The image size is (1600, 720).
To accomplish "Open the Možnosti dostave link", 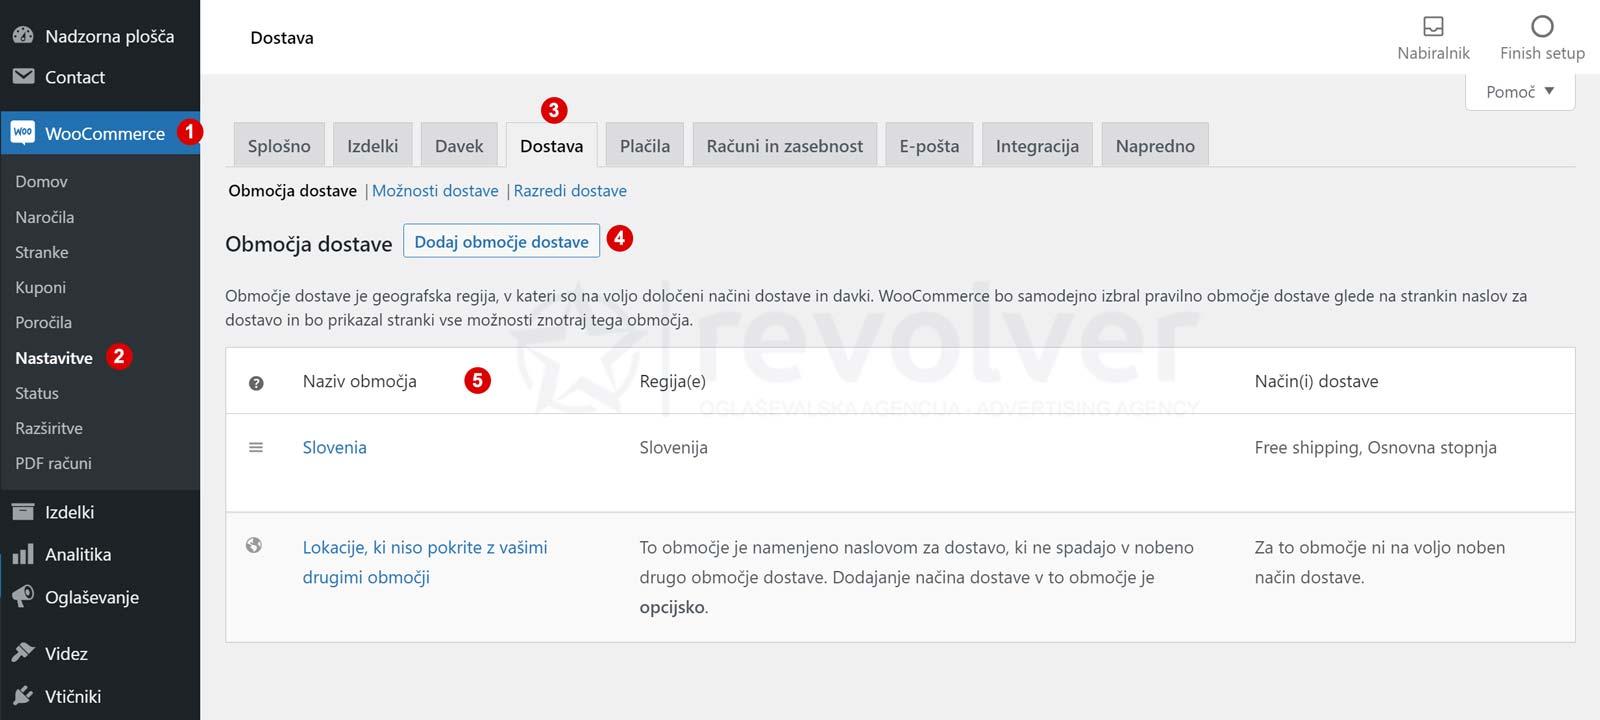I will click(435, 191).
